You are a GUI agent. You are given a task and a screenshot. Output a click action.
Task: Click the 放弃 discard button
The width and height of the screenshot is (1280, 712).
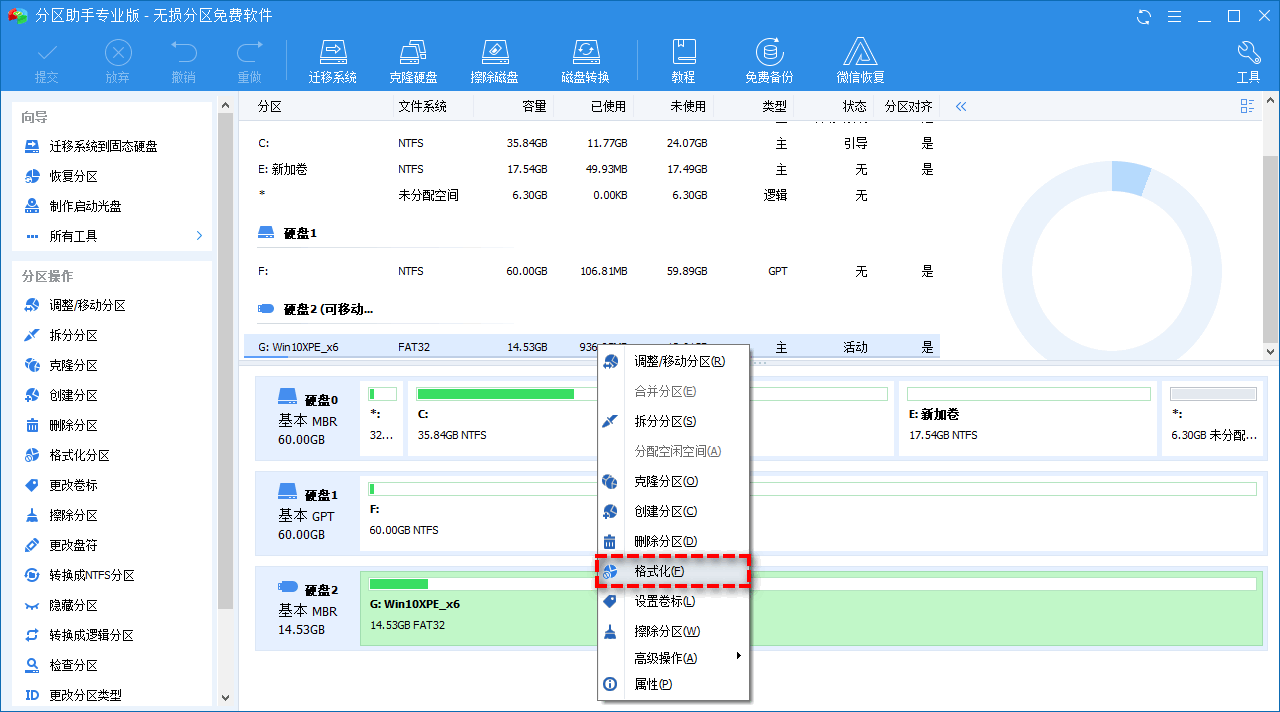[117, 58]
